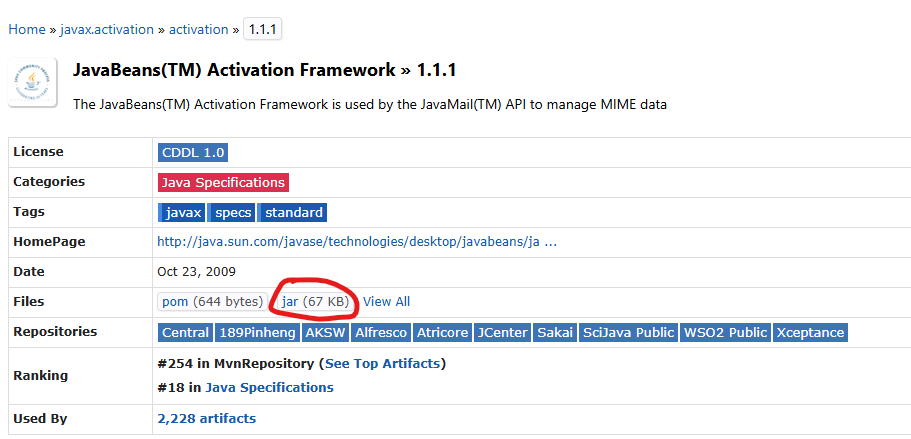Open the JCenter repository tag
The width and height of the screenshot is (911, 439).
click(503, 333)
